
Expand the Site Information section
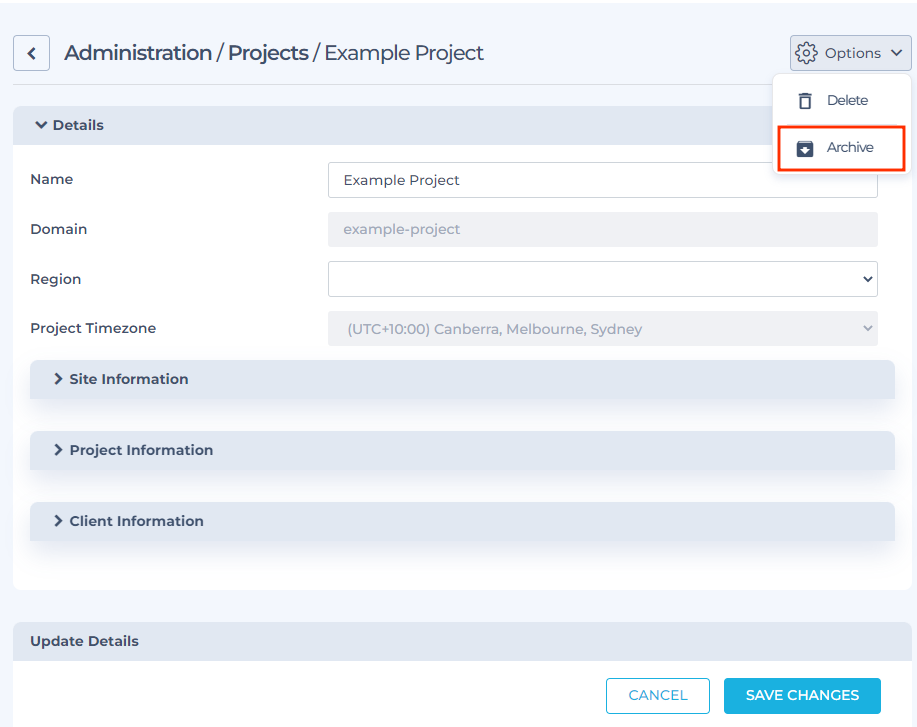[x=128, y=379]
